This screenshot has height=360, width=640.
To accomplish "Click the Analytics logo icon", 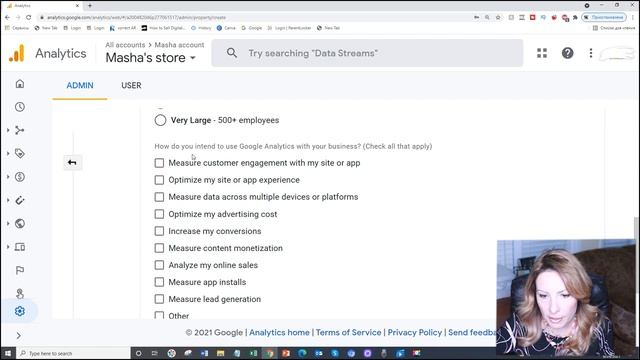I will click(x=17, y=53).
